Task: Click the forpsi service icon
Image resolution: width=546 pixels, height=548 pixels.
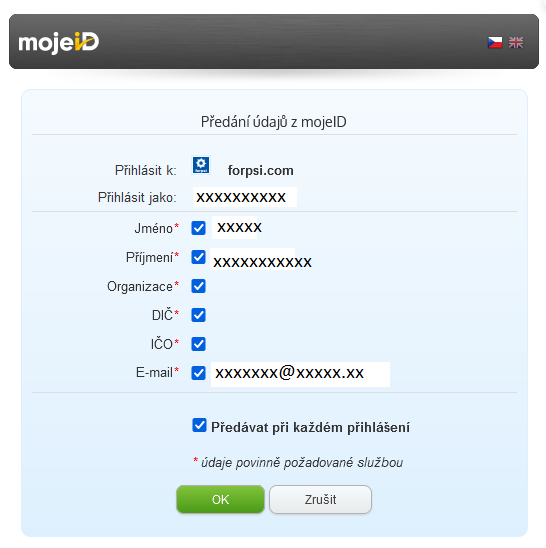Action: (201, 165)
